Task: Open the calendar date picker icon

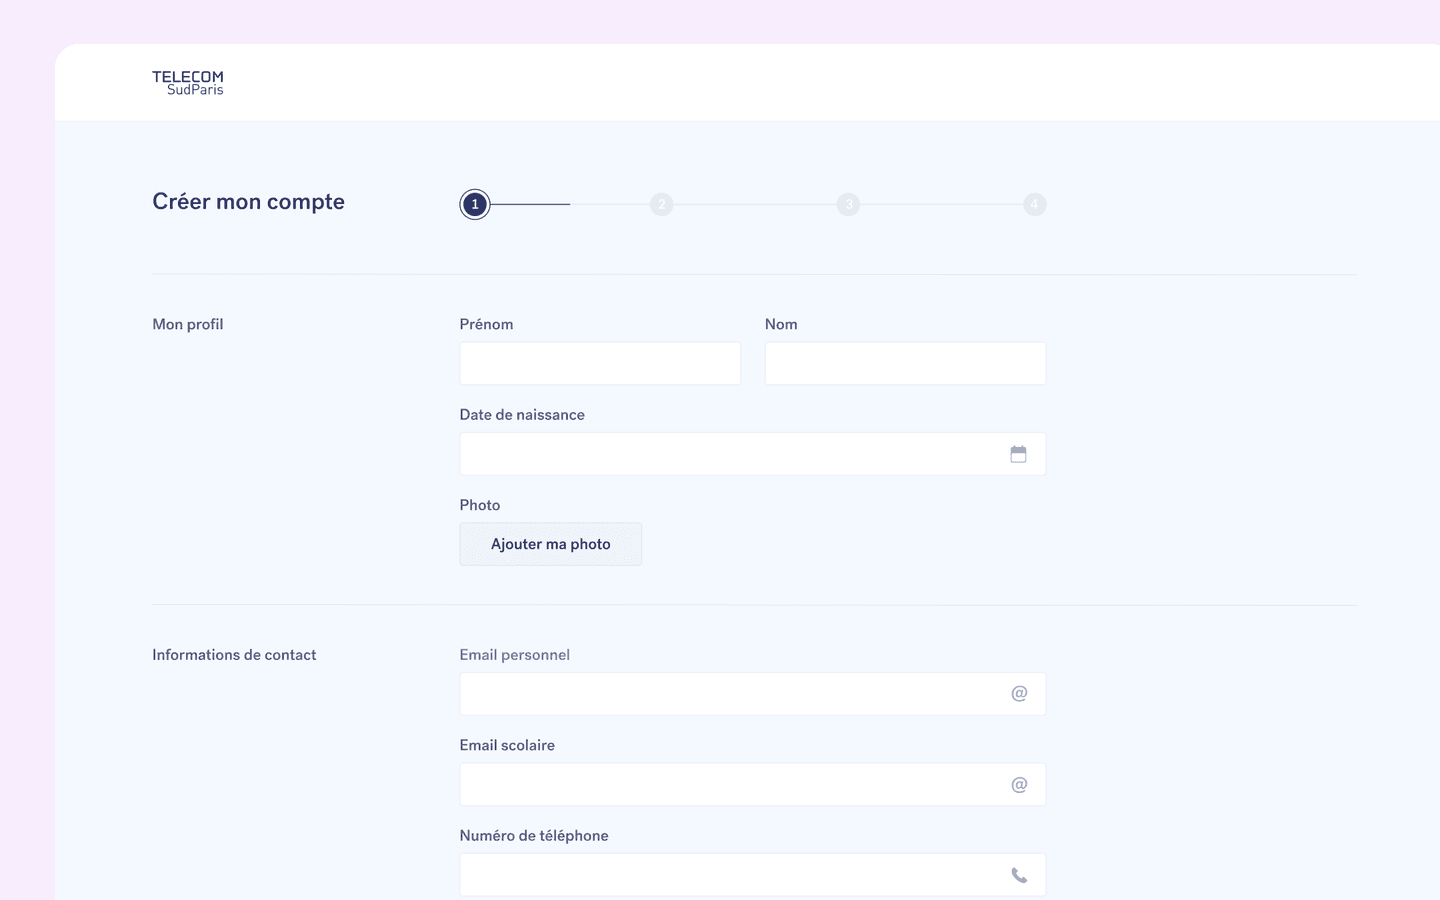Action: 1018,454
